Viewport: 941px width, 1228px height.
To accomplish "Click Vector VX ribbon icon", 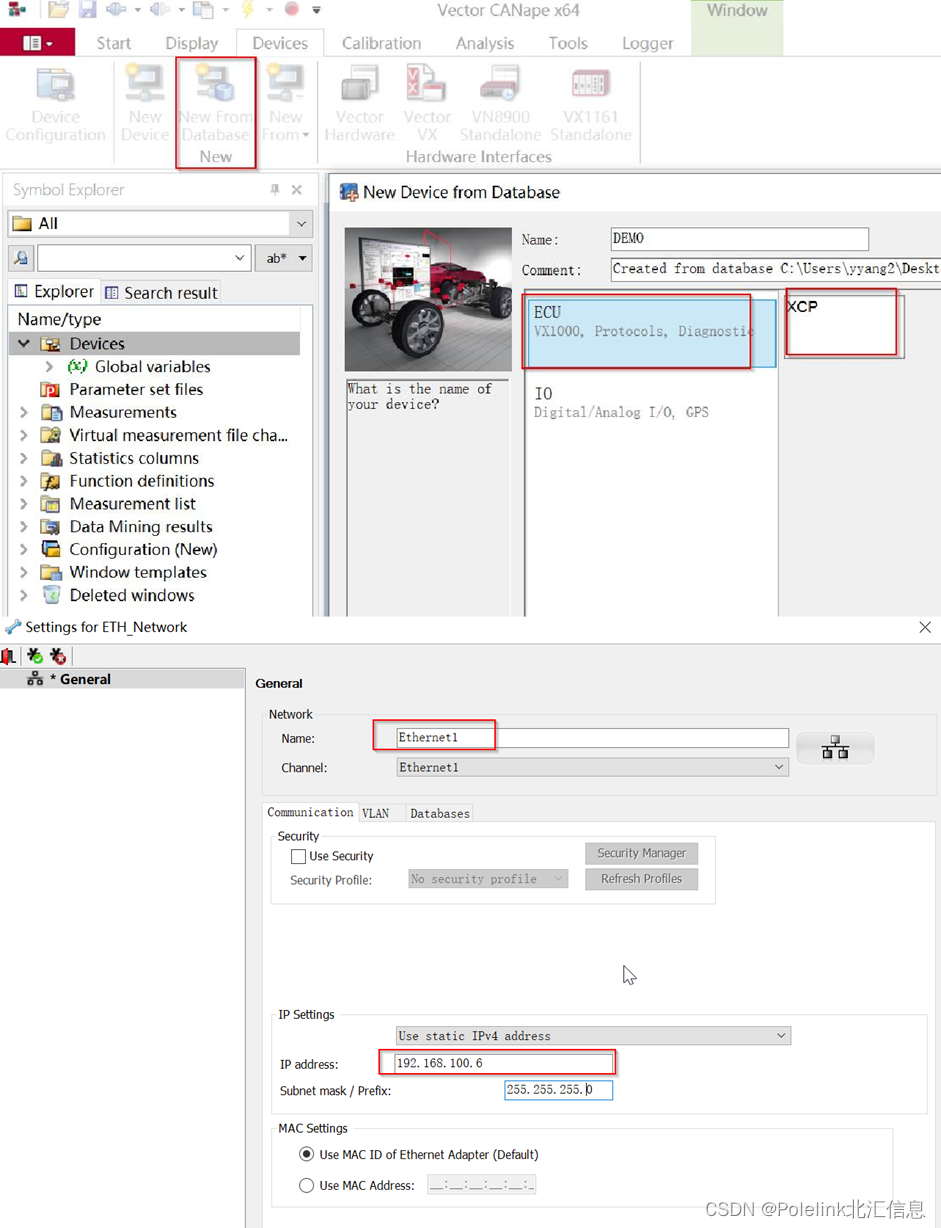I will (x=427, y=105).
